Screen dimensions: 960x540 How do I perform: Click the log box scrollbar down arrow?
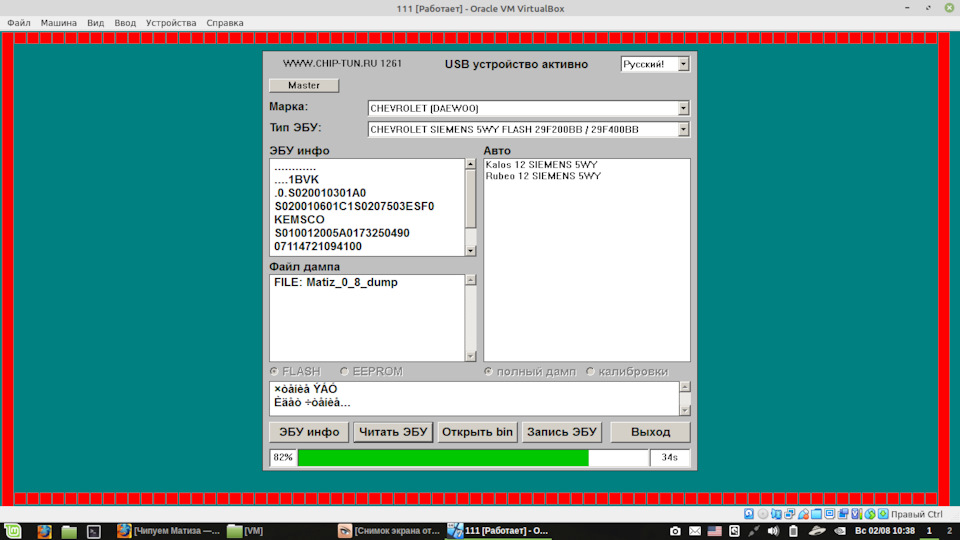click(685, 410)
